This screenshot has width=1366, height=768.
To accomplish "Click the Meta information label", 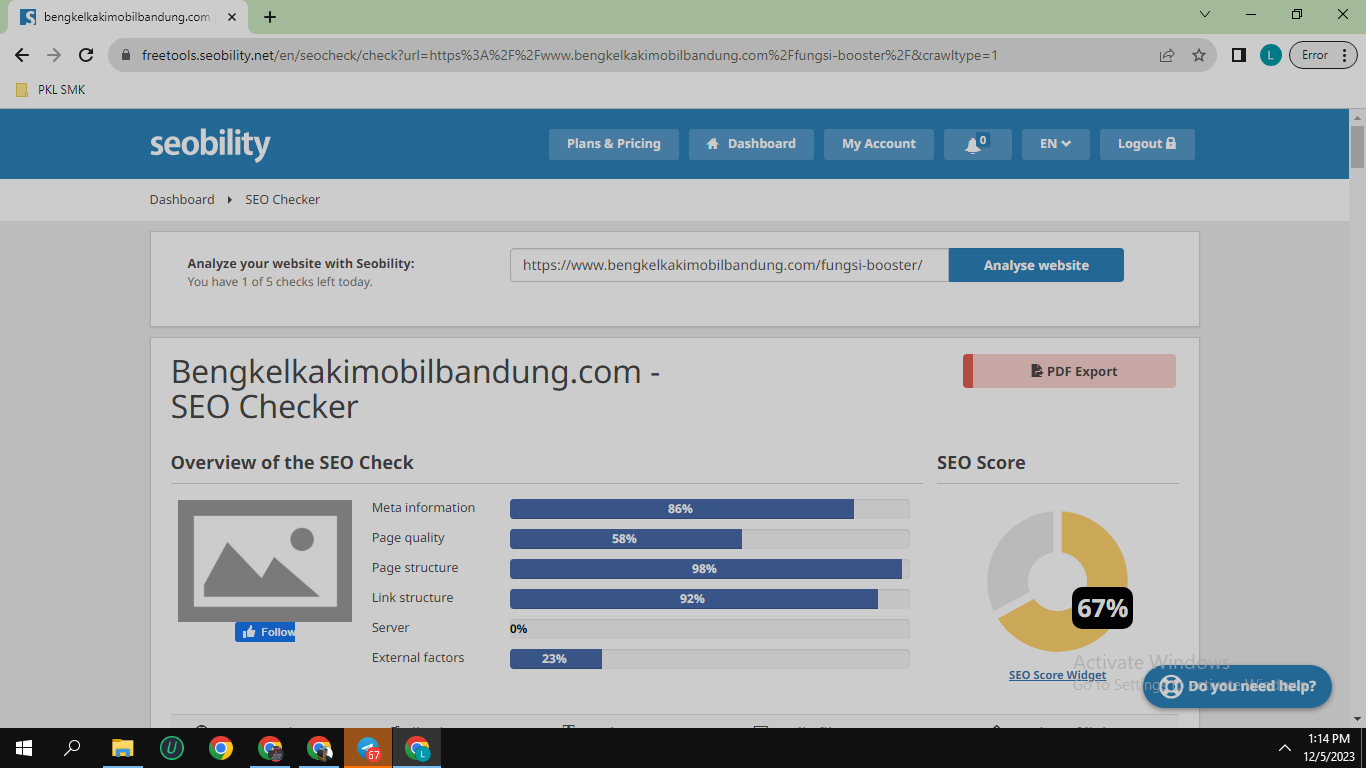I will [424, 508].
